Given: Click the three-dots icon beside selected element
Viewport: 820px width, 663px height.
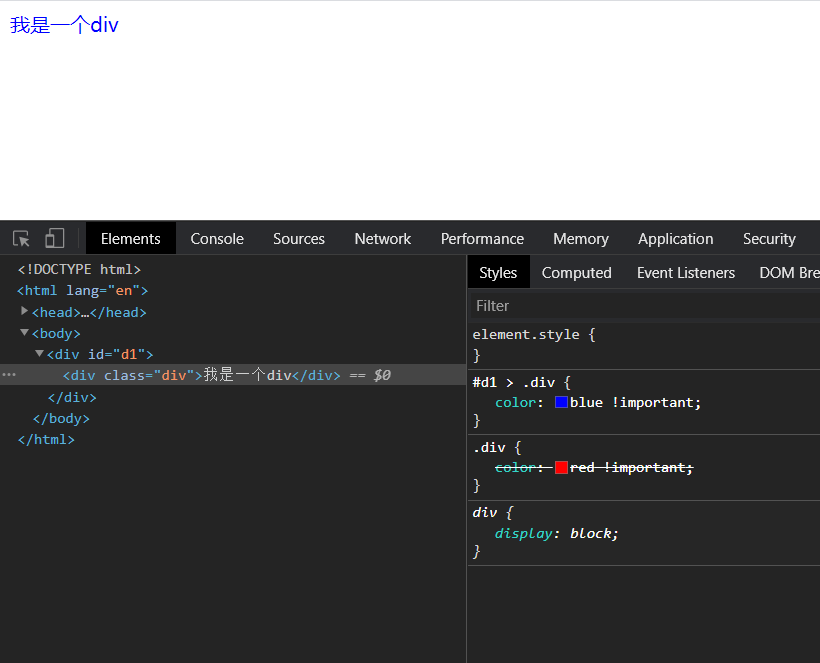Looking at the screenshot, I should [x=9, y=375].
